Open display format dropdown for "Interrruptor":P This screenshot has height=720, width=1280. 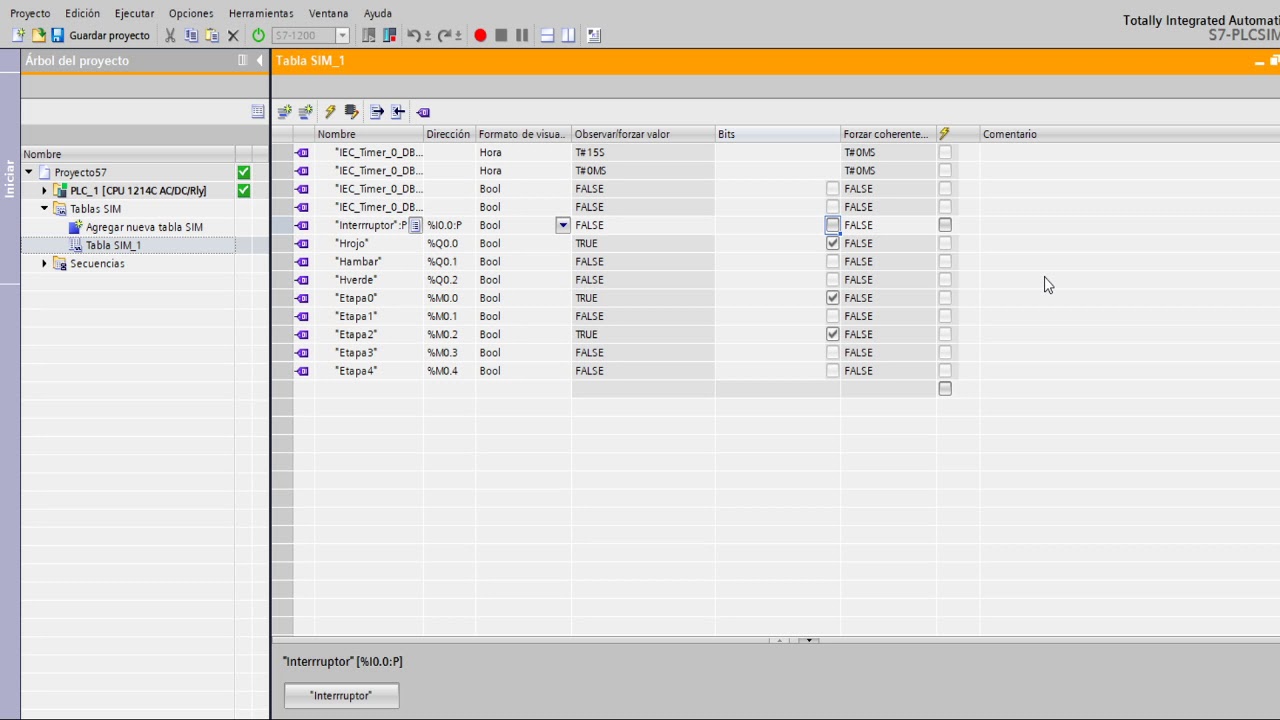[x=563, y=225]
